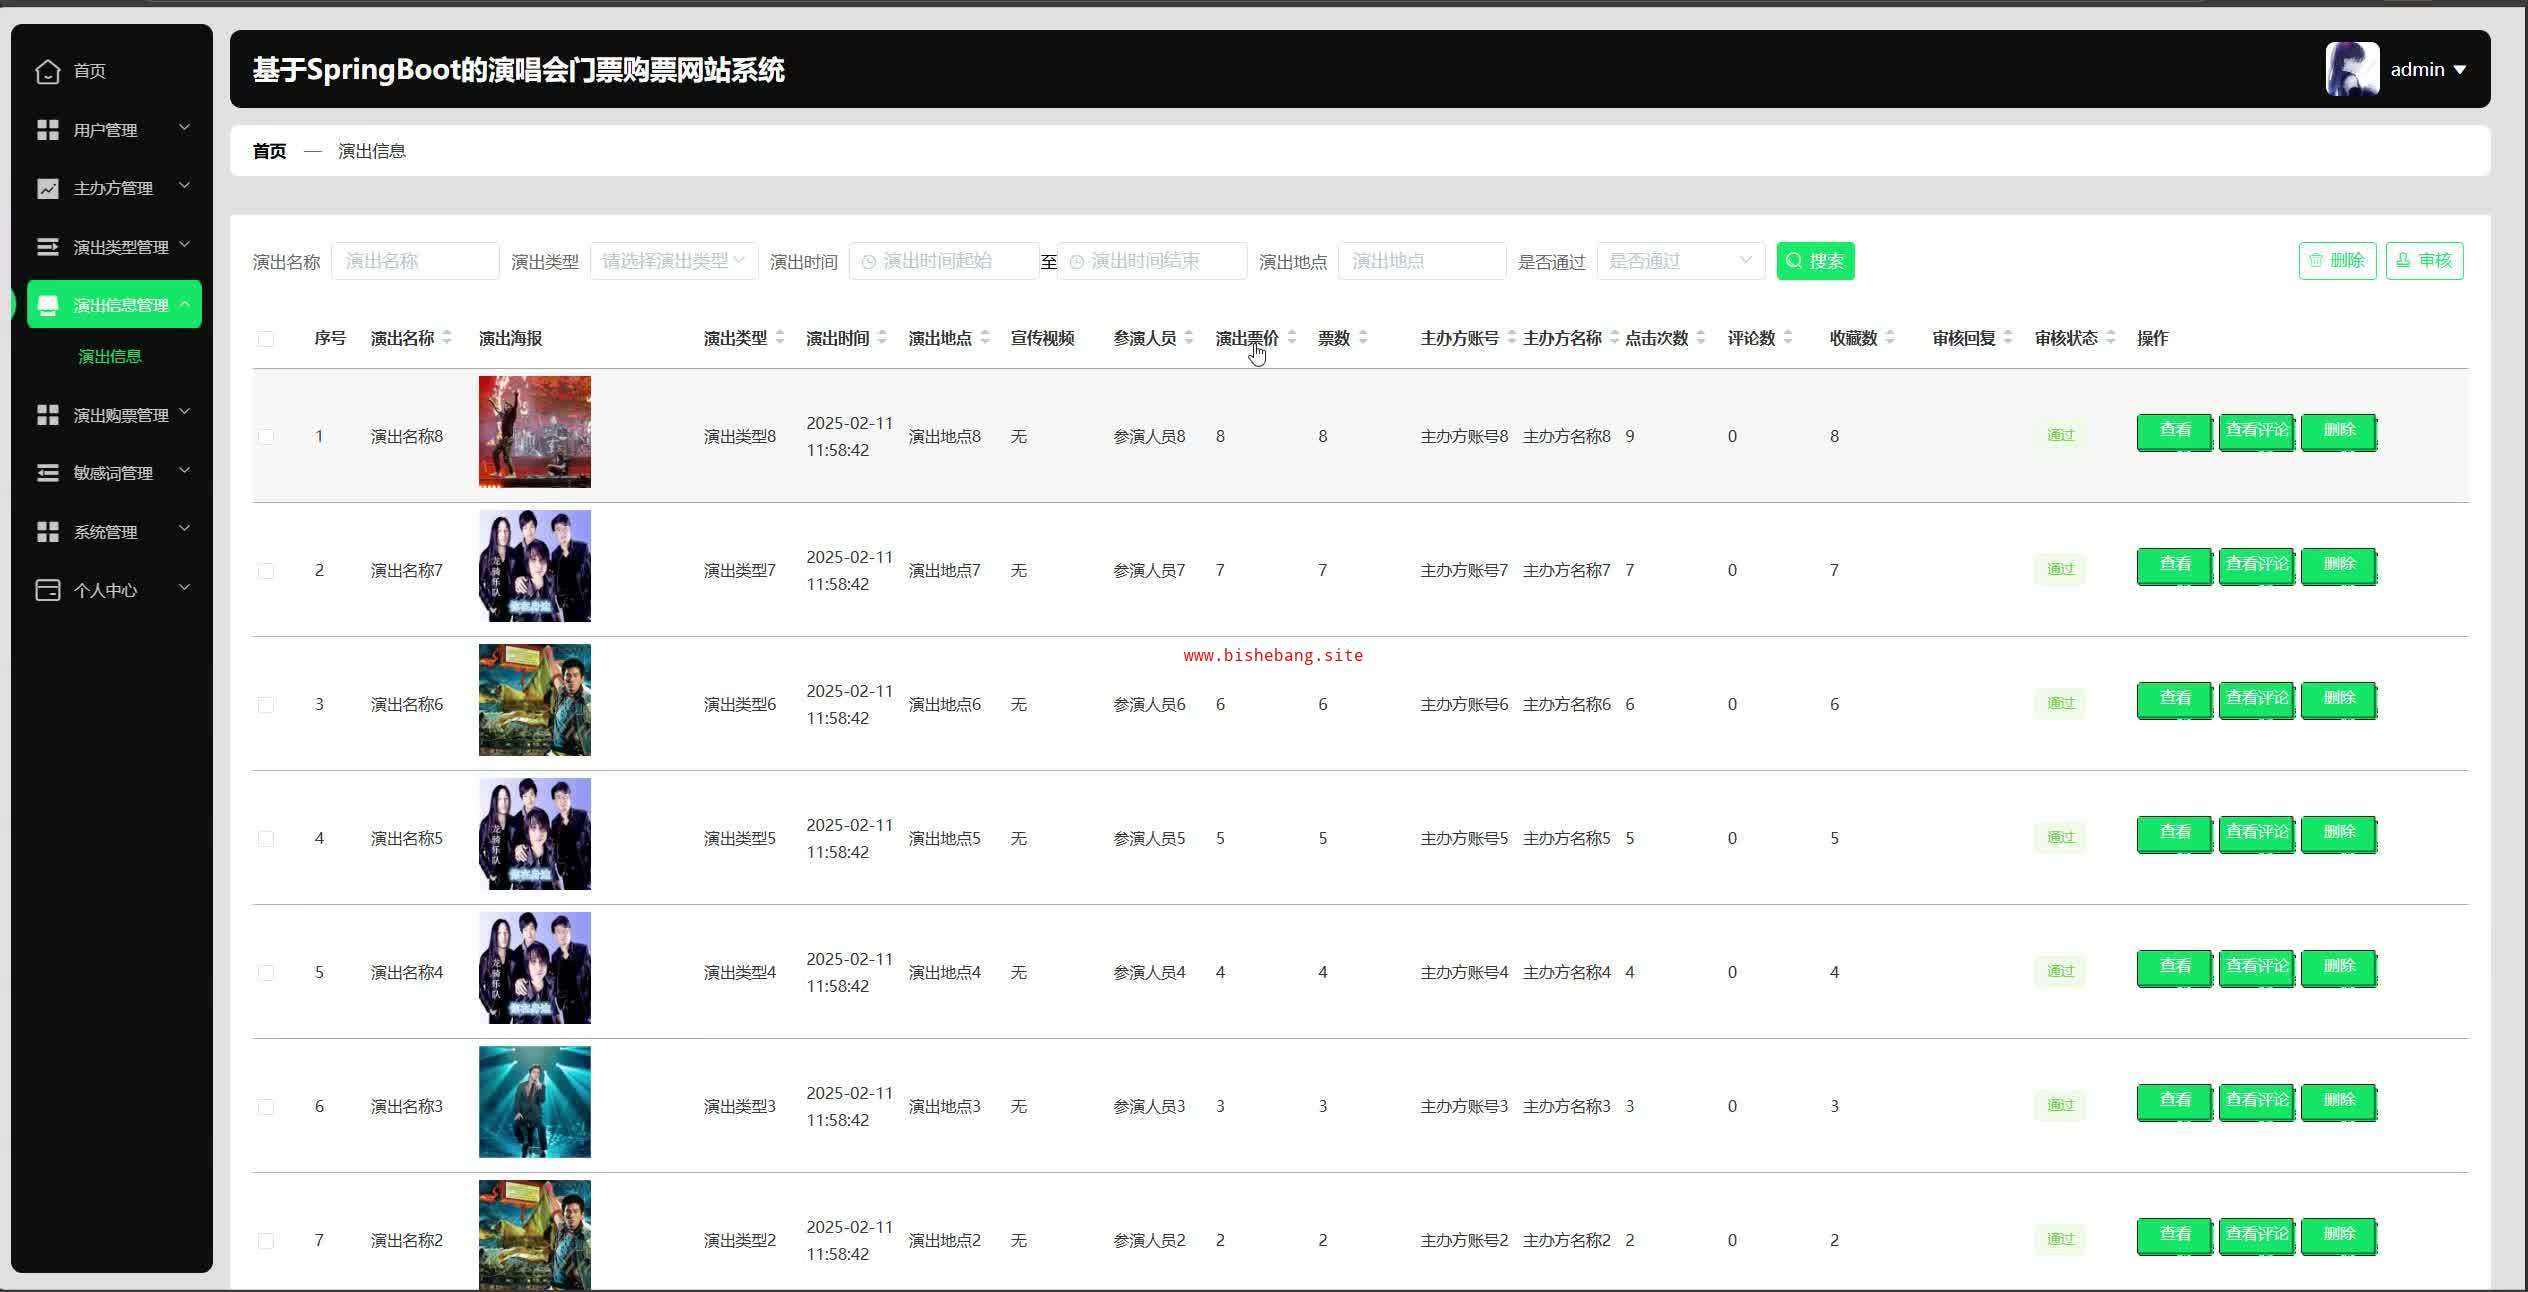
Task: Click the 敏感词管理 sidebar icon
Action: (47, 473)
